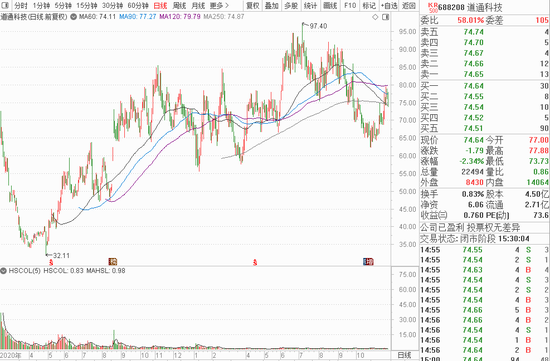Click the diamond icon above chart
This screenshot has width=550, height=361.
click(x=375, y=17)
